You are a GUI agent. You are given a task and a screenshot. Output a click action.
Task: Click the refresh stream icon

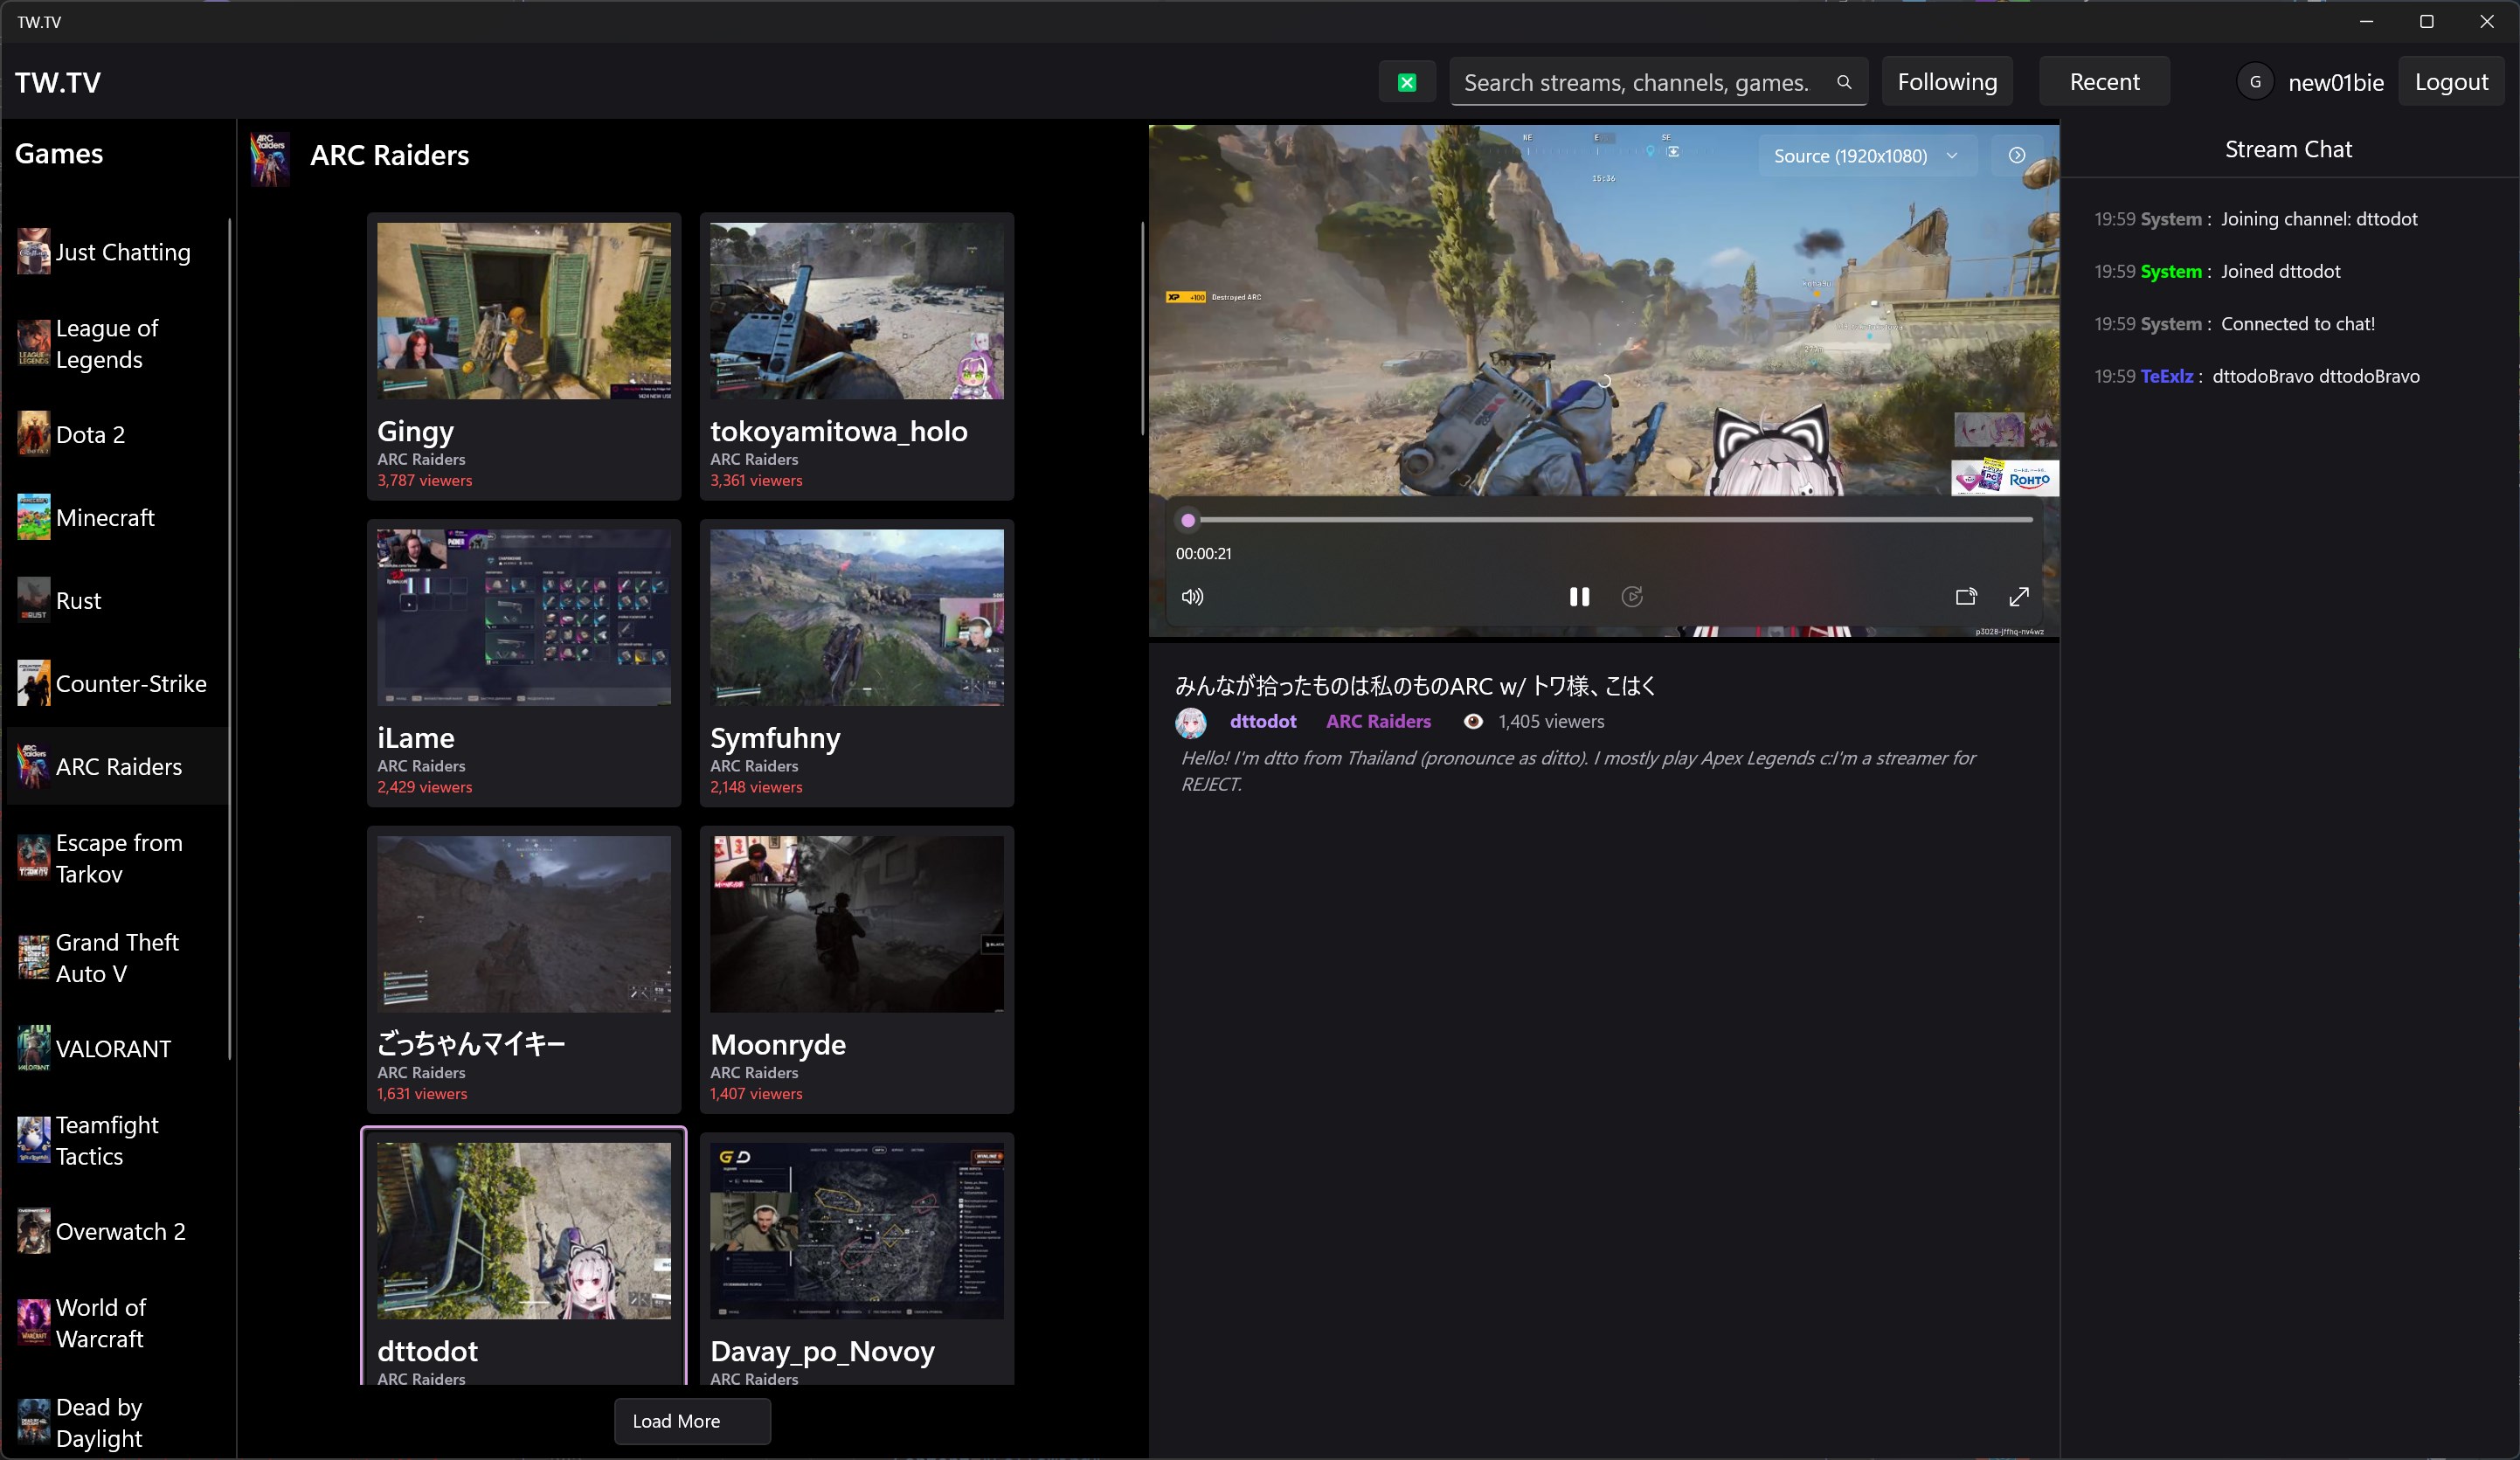click(1632, 597)
